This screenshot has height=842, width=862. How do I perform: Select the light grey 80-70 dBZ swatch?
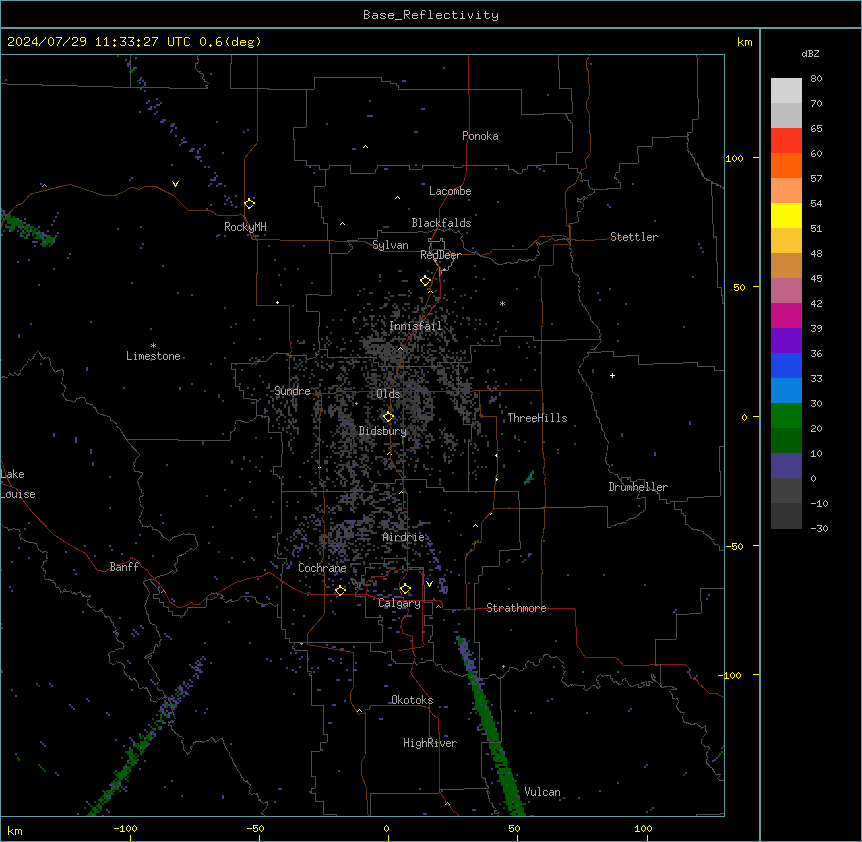click(x=786, y=90)
